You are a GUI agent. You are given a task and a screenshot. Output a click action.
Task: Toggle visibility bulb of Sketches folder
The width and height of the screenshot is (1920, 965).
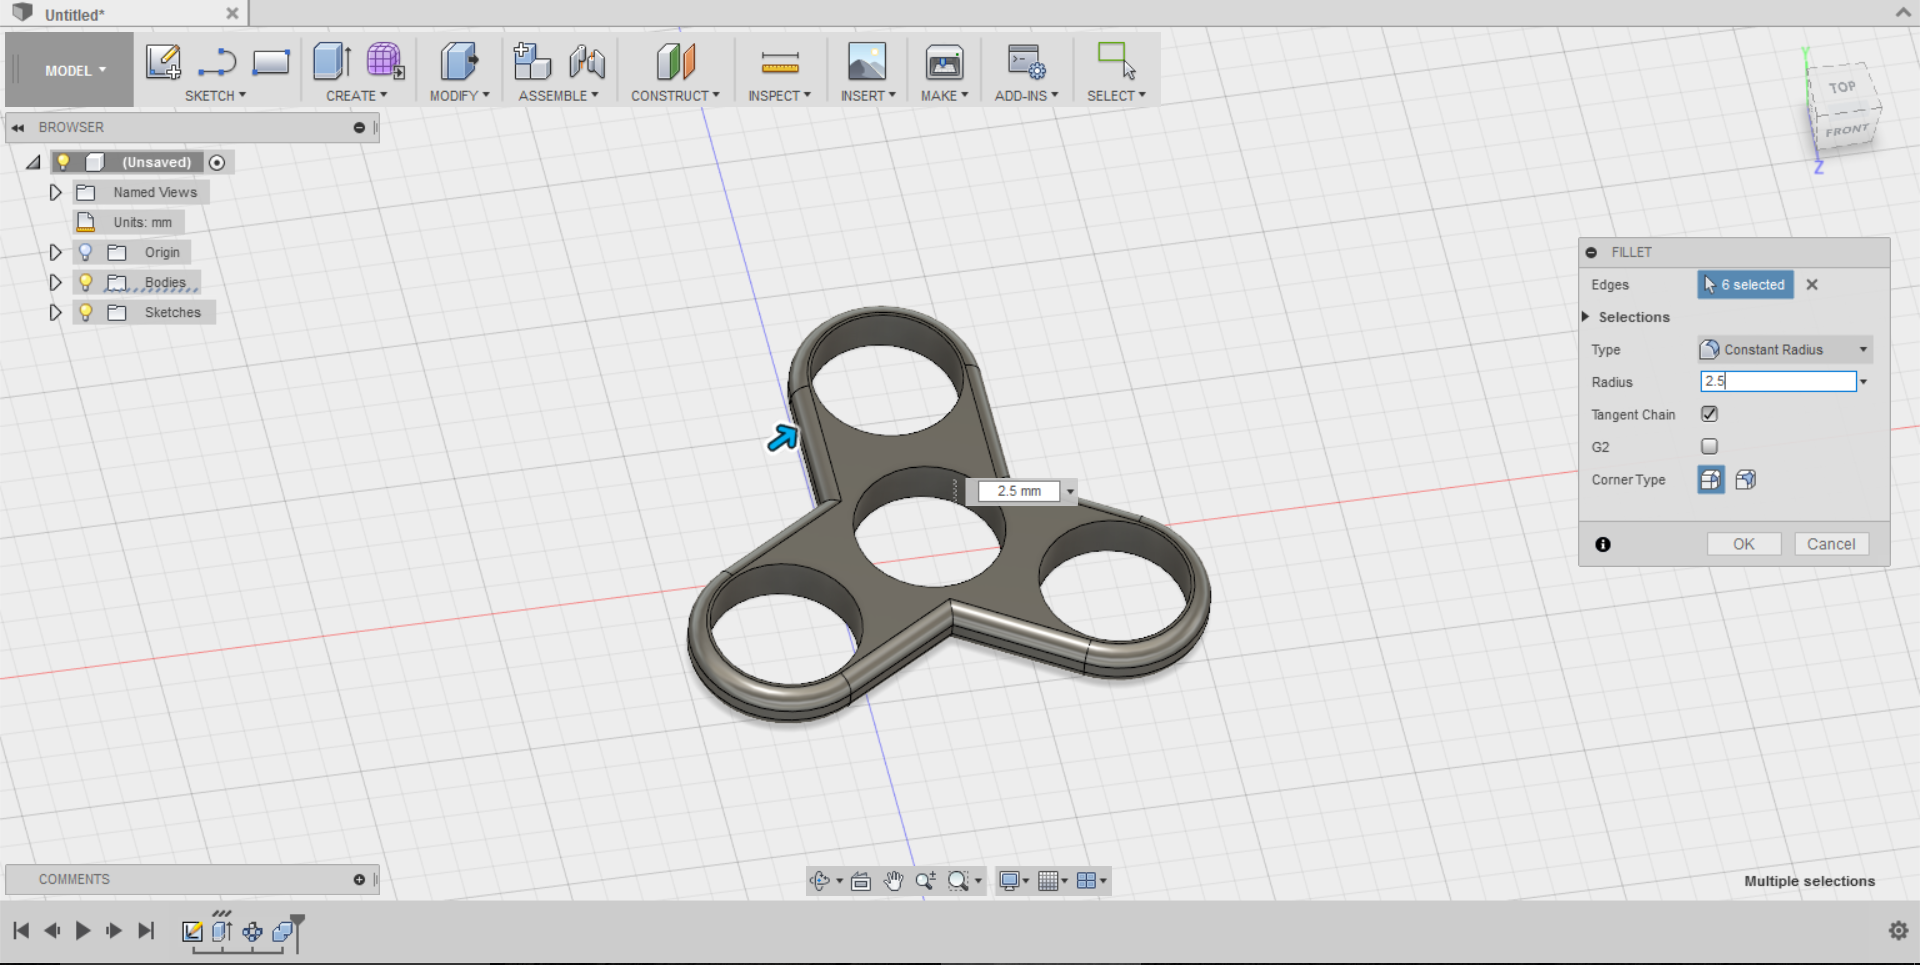(x=86, y=312)
